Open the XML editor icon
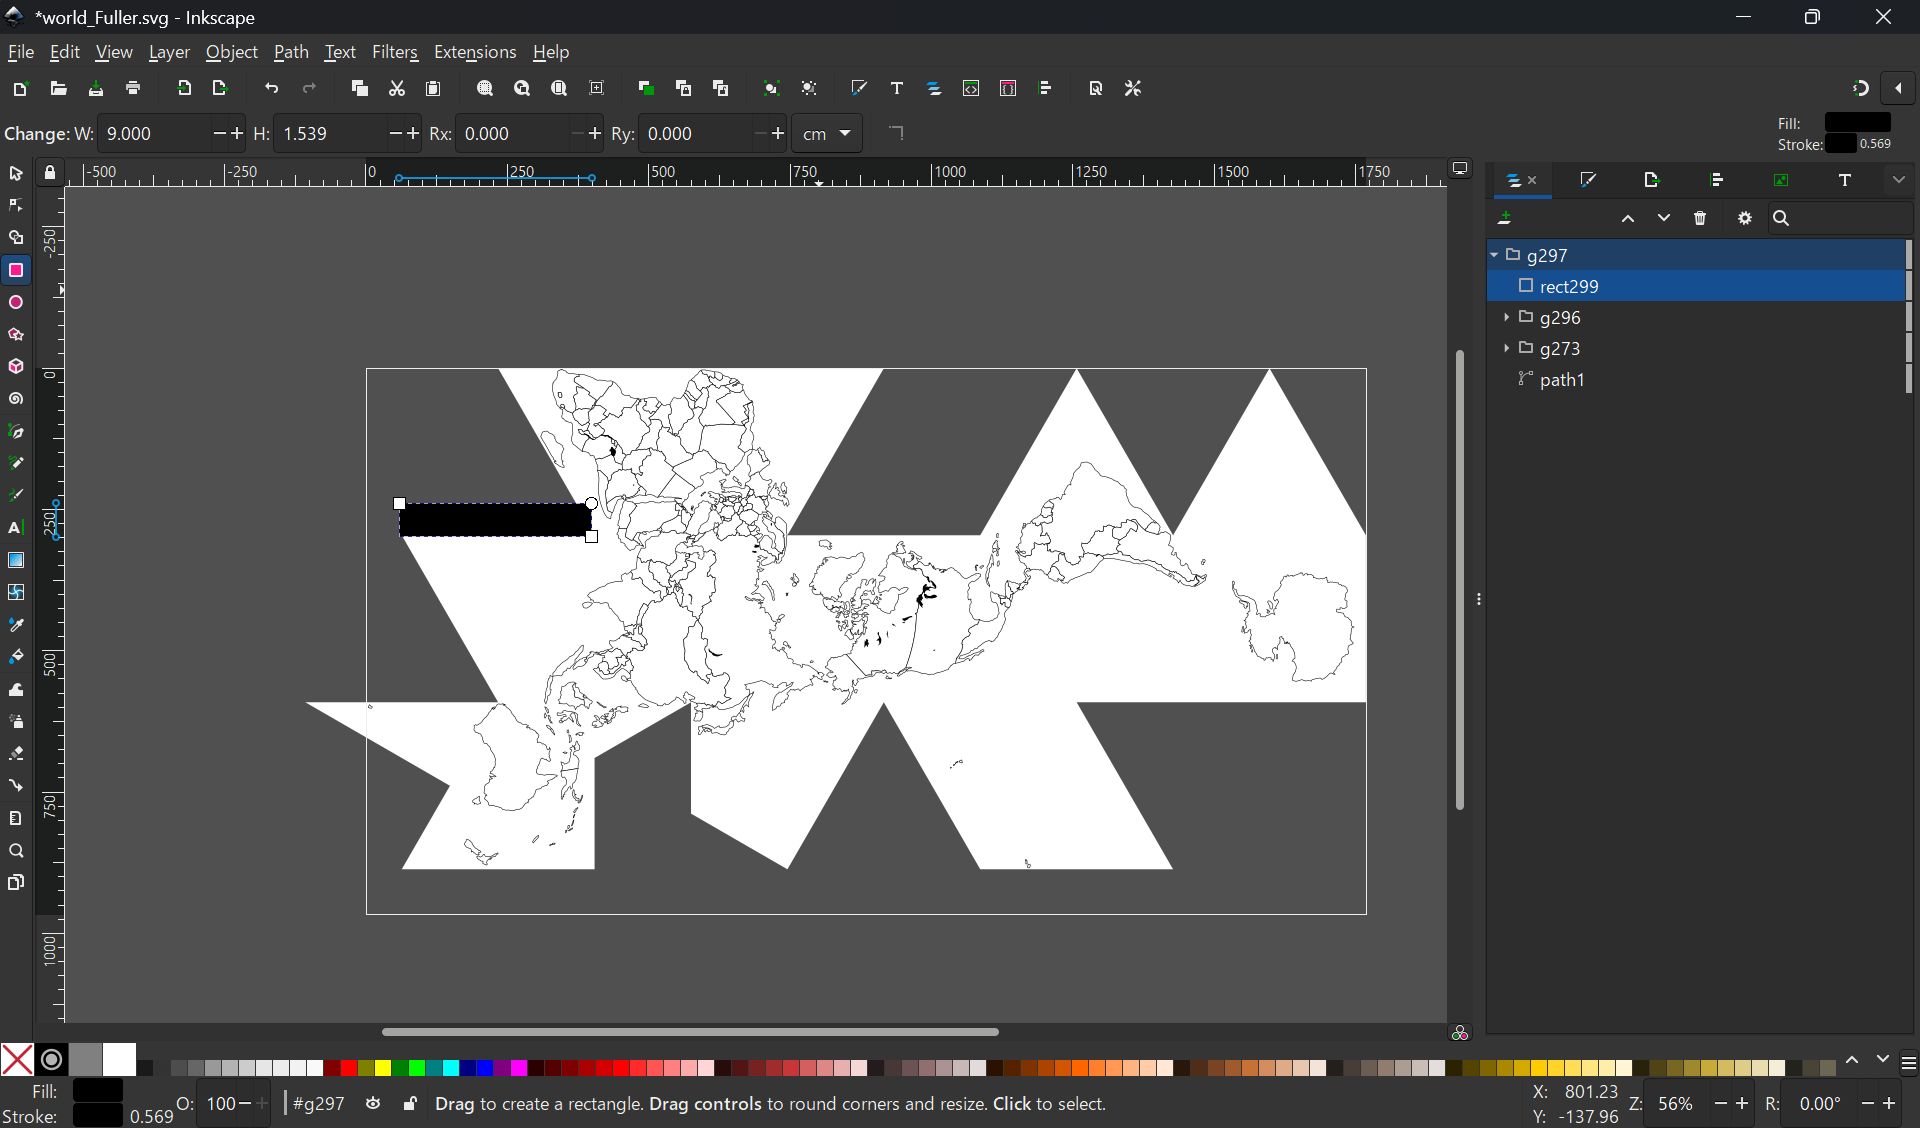Viewport: 1920px width, 1128px height. point(971,89)
